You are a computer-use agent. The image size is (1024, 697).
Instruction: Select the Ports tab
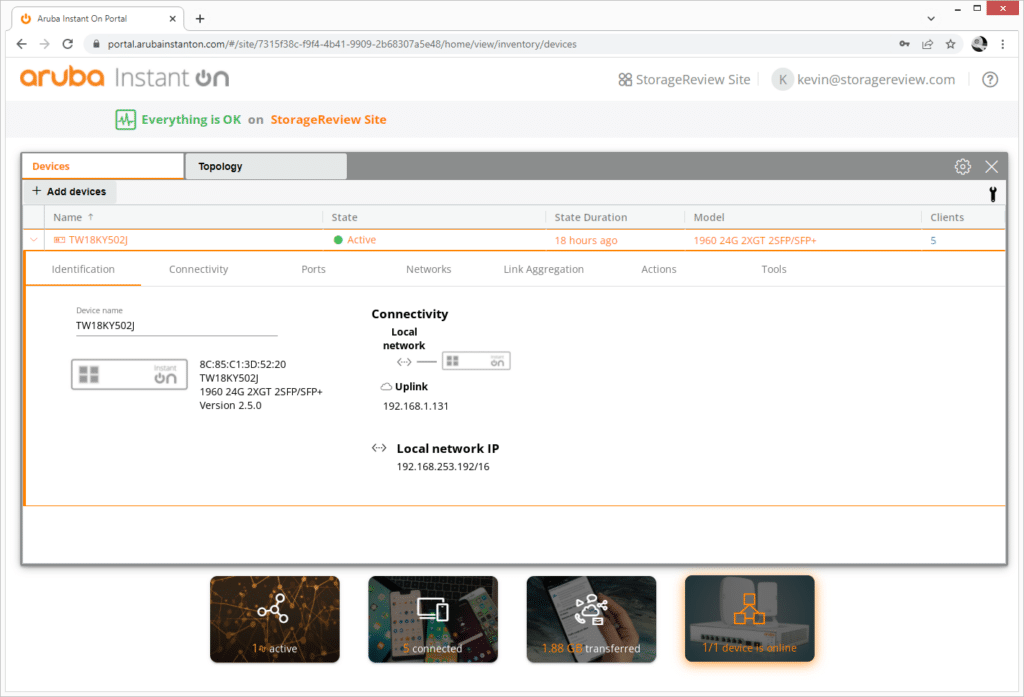pos(313,269)
